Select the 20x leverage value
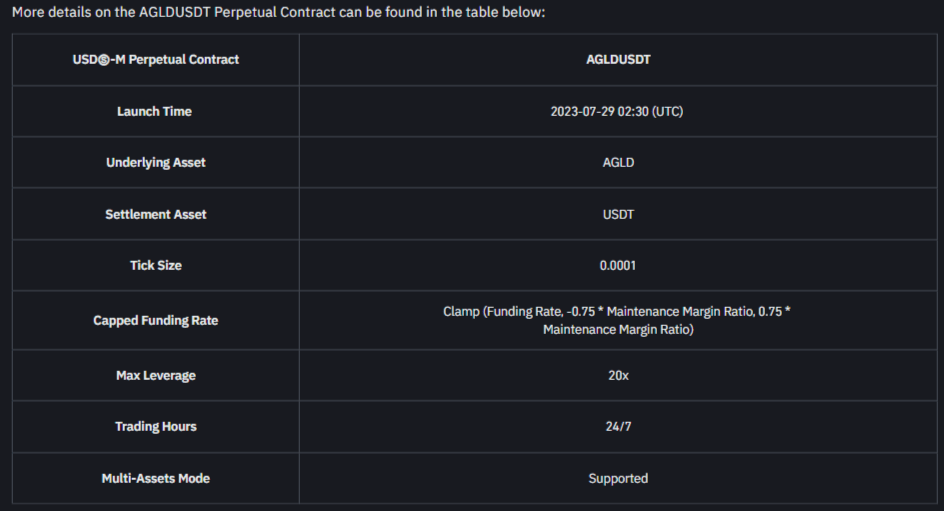 (618, 376)
